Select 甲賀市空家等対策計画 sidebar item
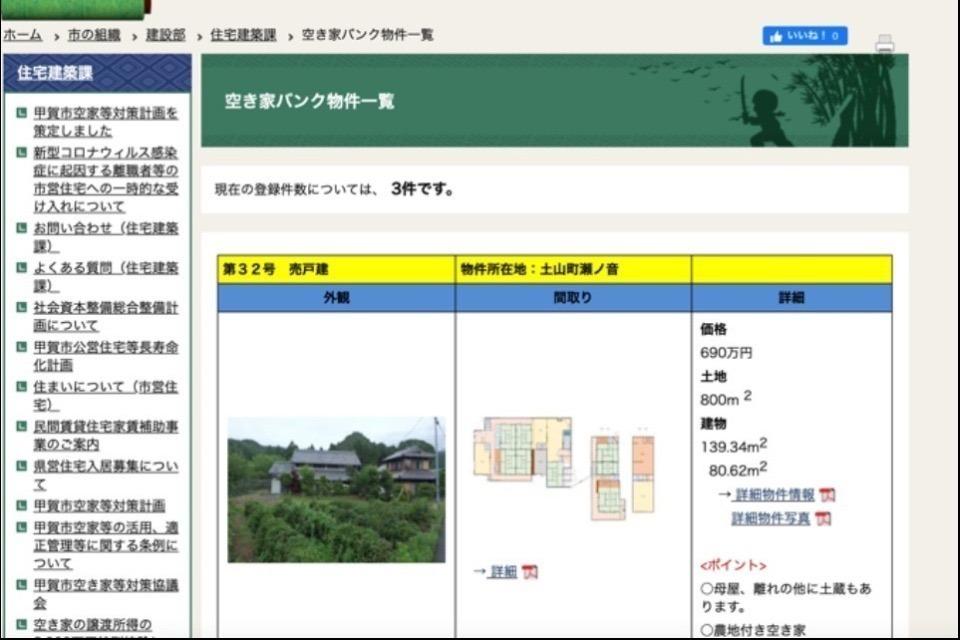 tap(99, 505)
